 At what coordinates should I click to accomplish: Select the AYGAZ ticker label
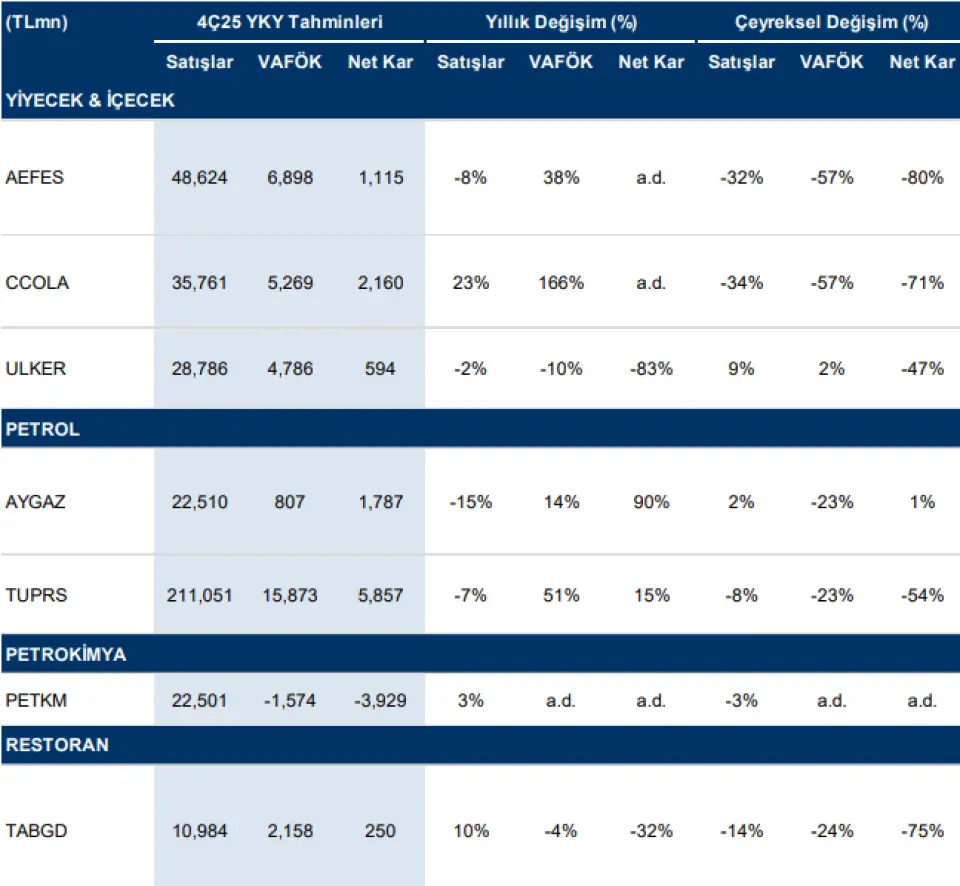coord(36,502)
